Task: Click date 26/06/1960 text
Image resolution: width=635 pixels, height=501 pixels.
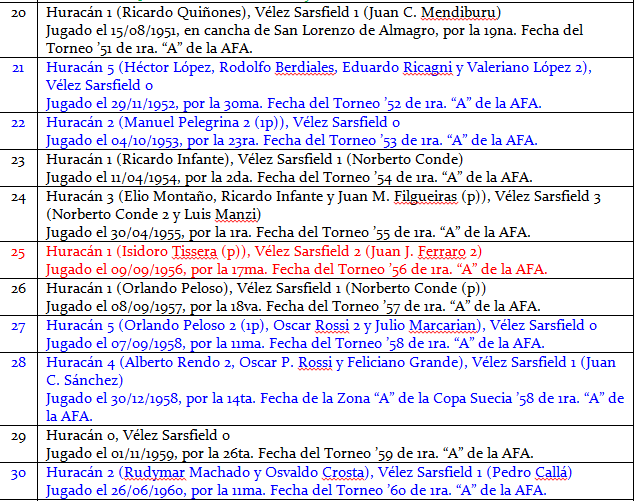Action: coord(147,491)
